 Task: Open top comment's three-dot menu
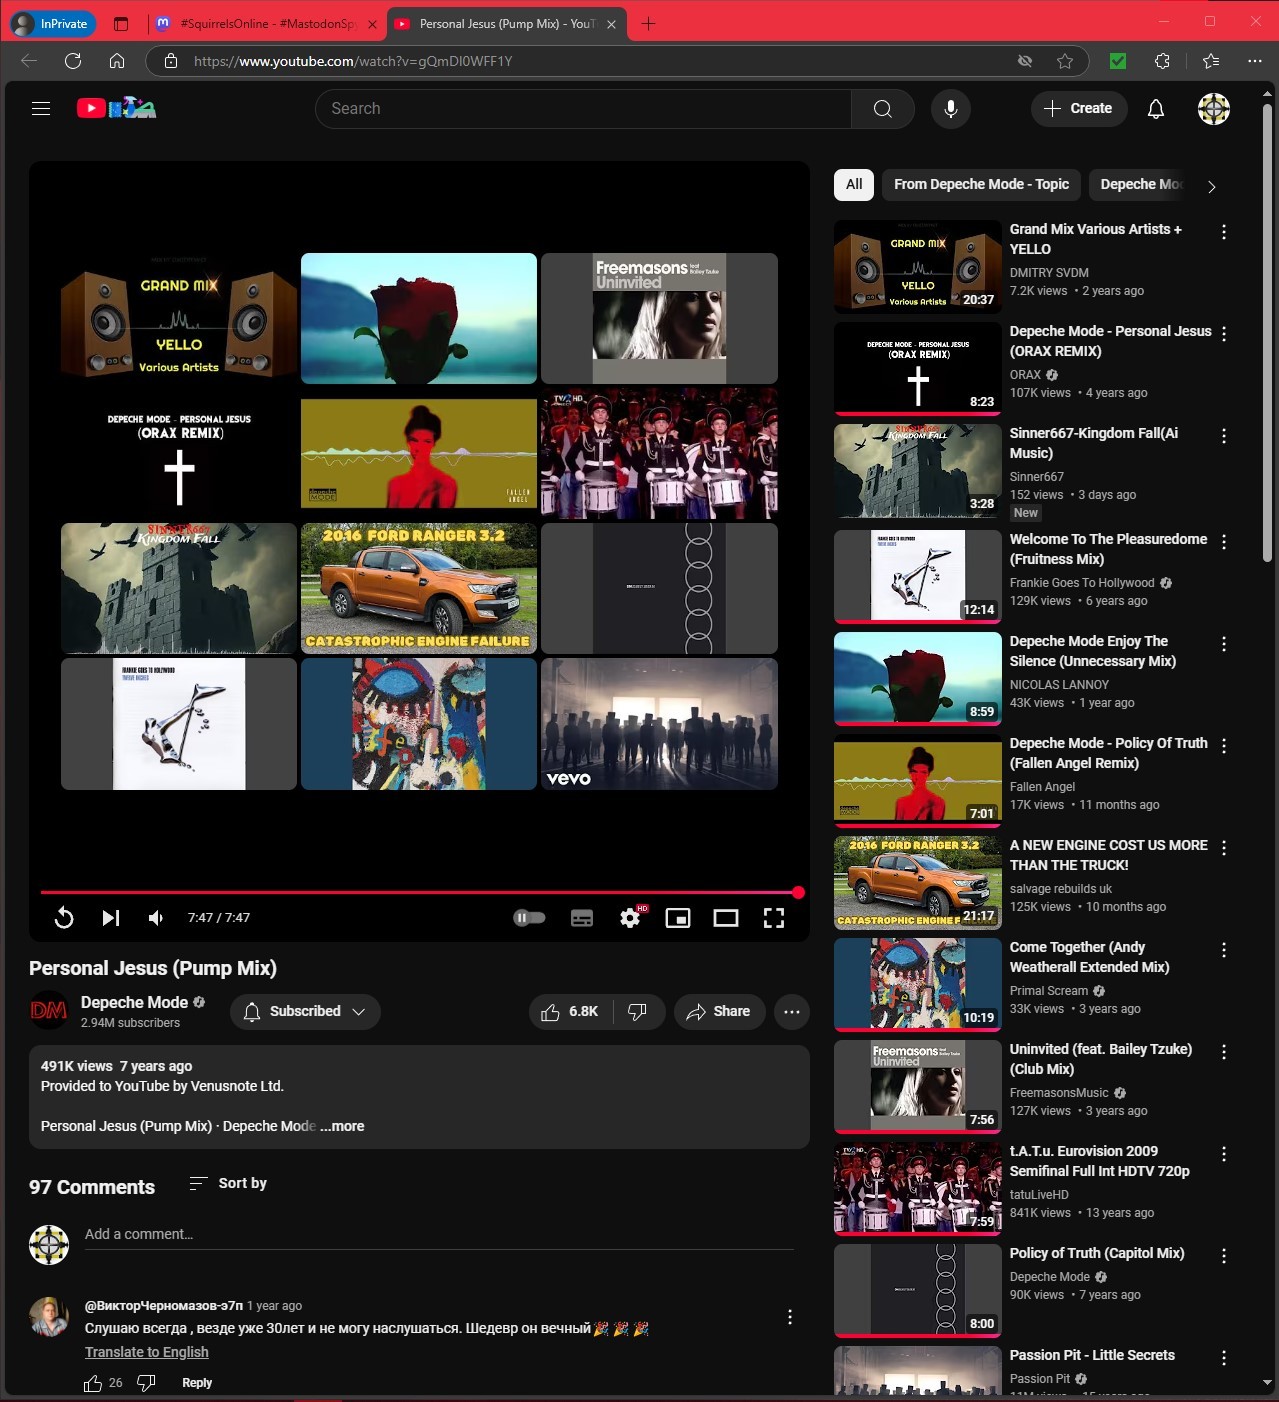pos(790,1317)
